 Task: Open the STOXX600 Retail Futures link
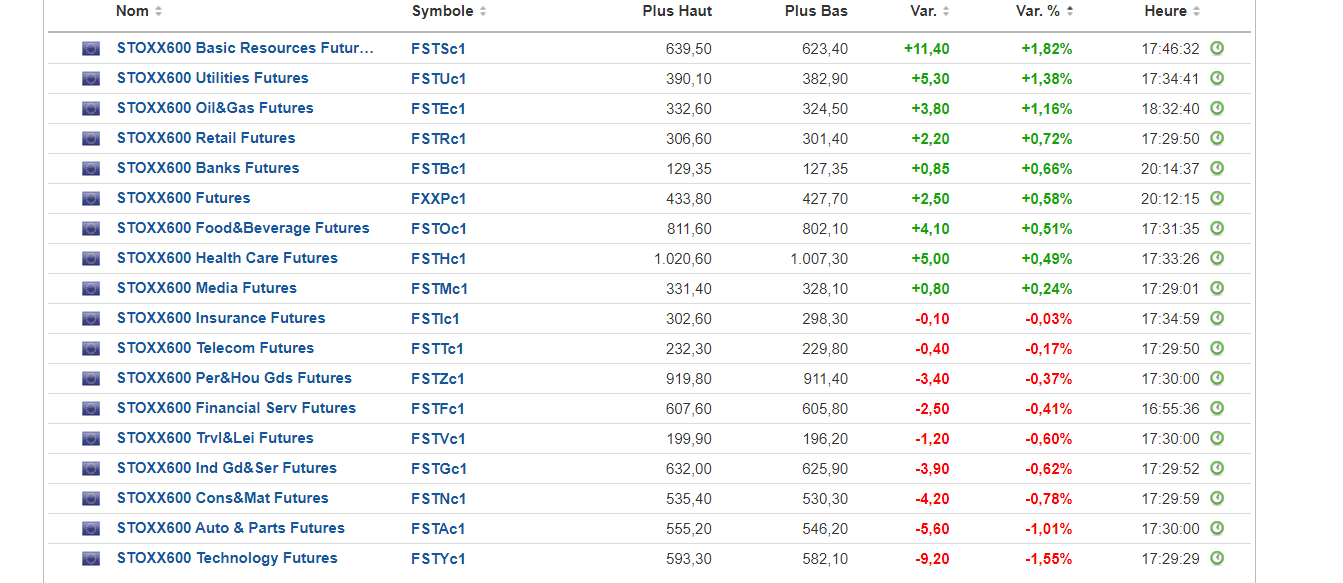point(206,138)
